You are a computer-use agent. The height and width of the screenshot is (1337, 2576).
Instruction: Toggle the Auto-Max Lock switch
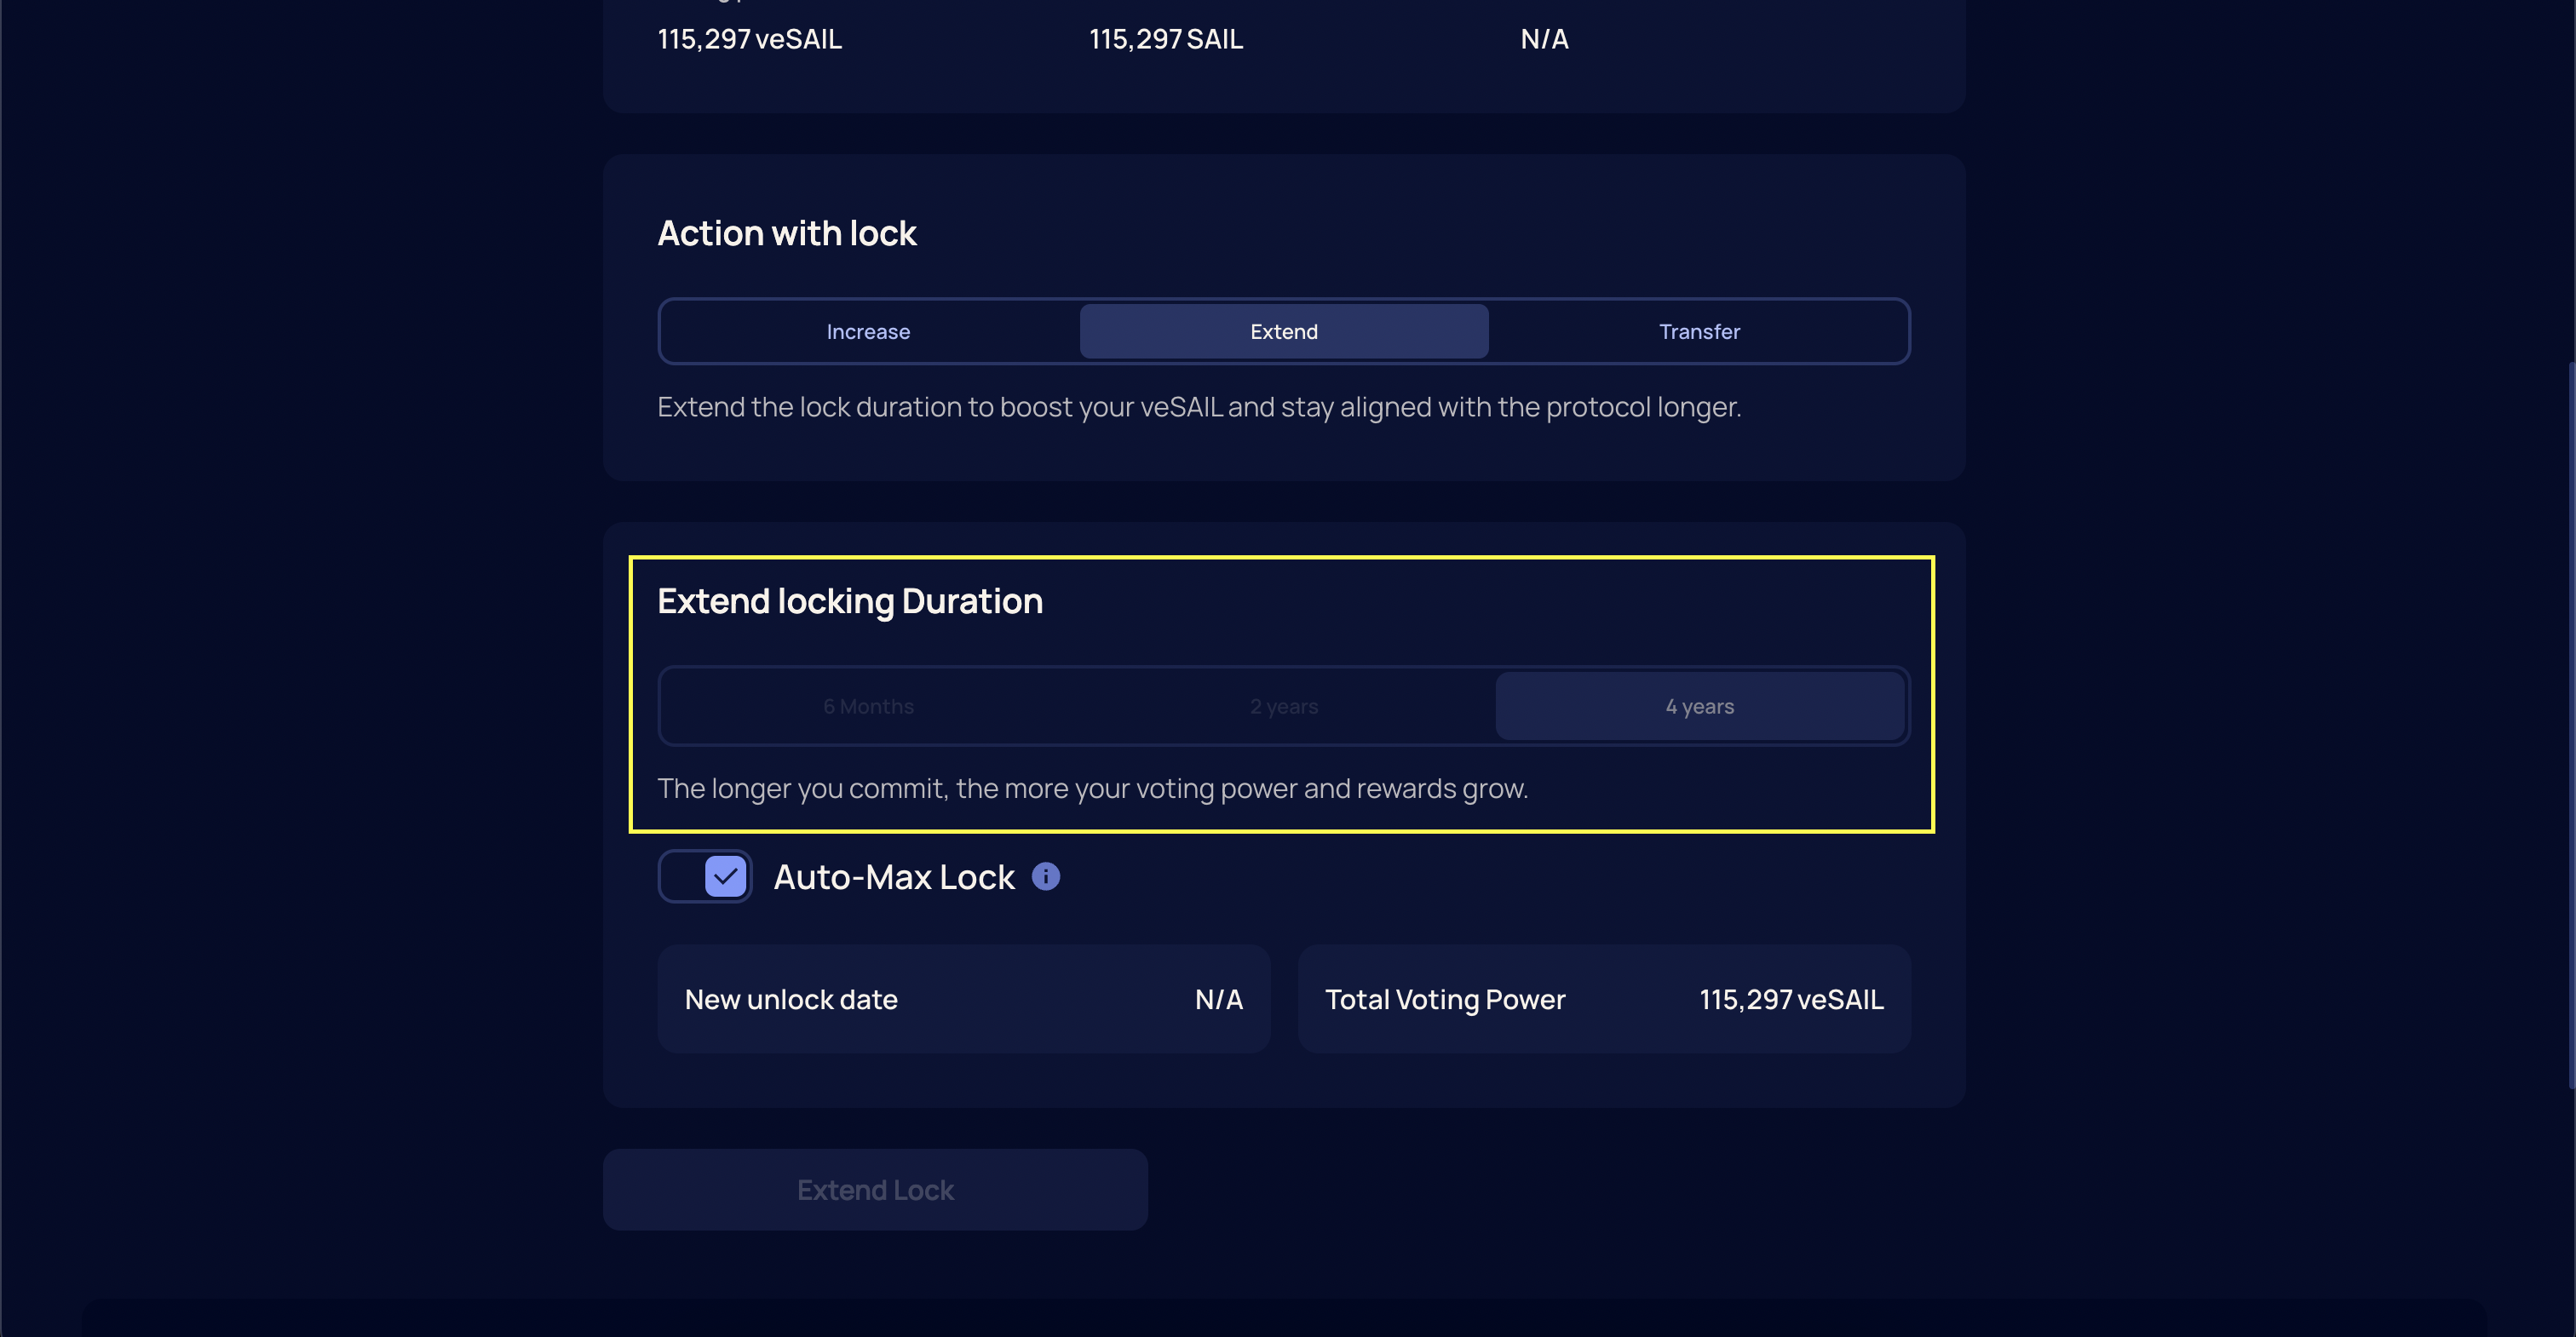(x=705, y=876)
